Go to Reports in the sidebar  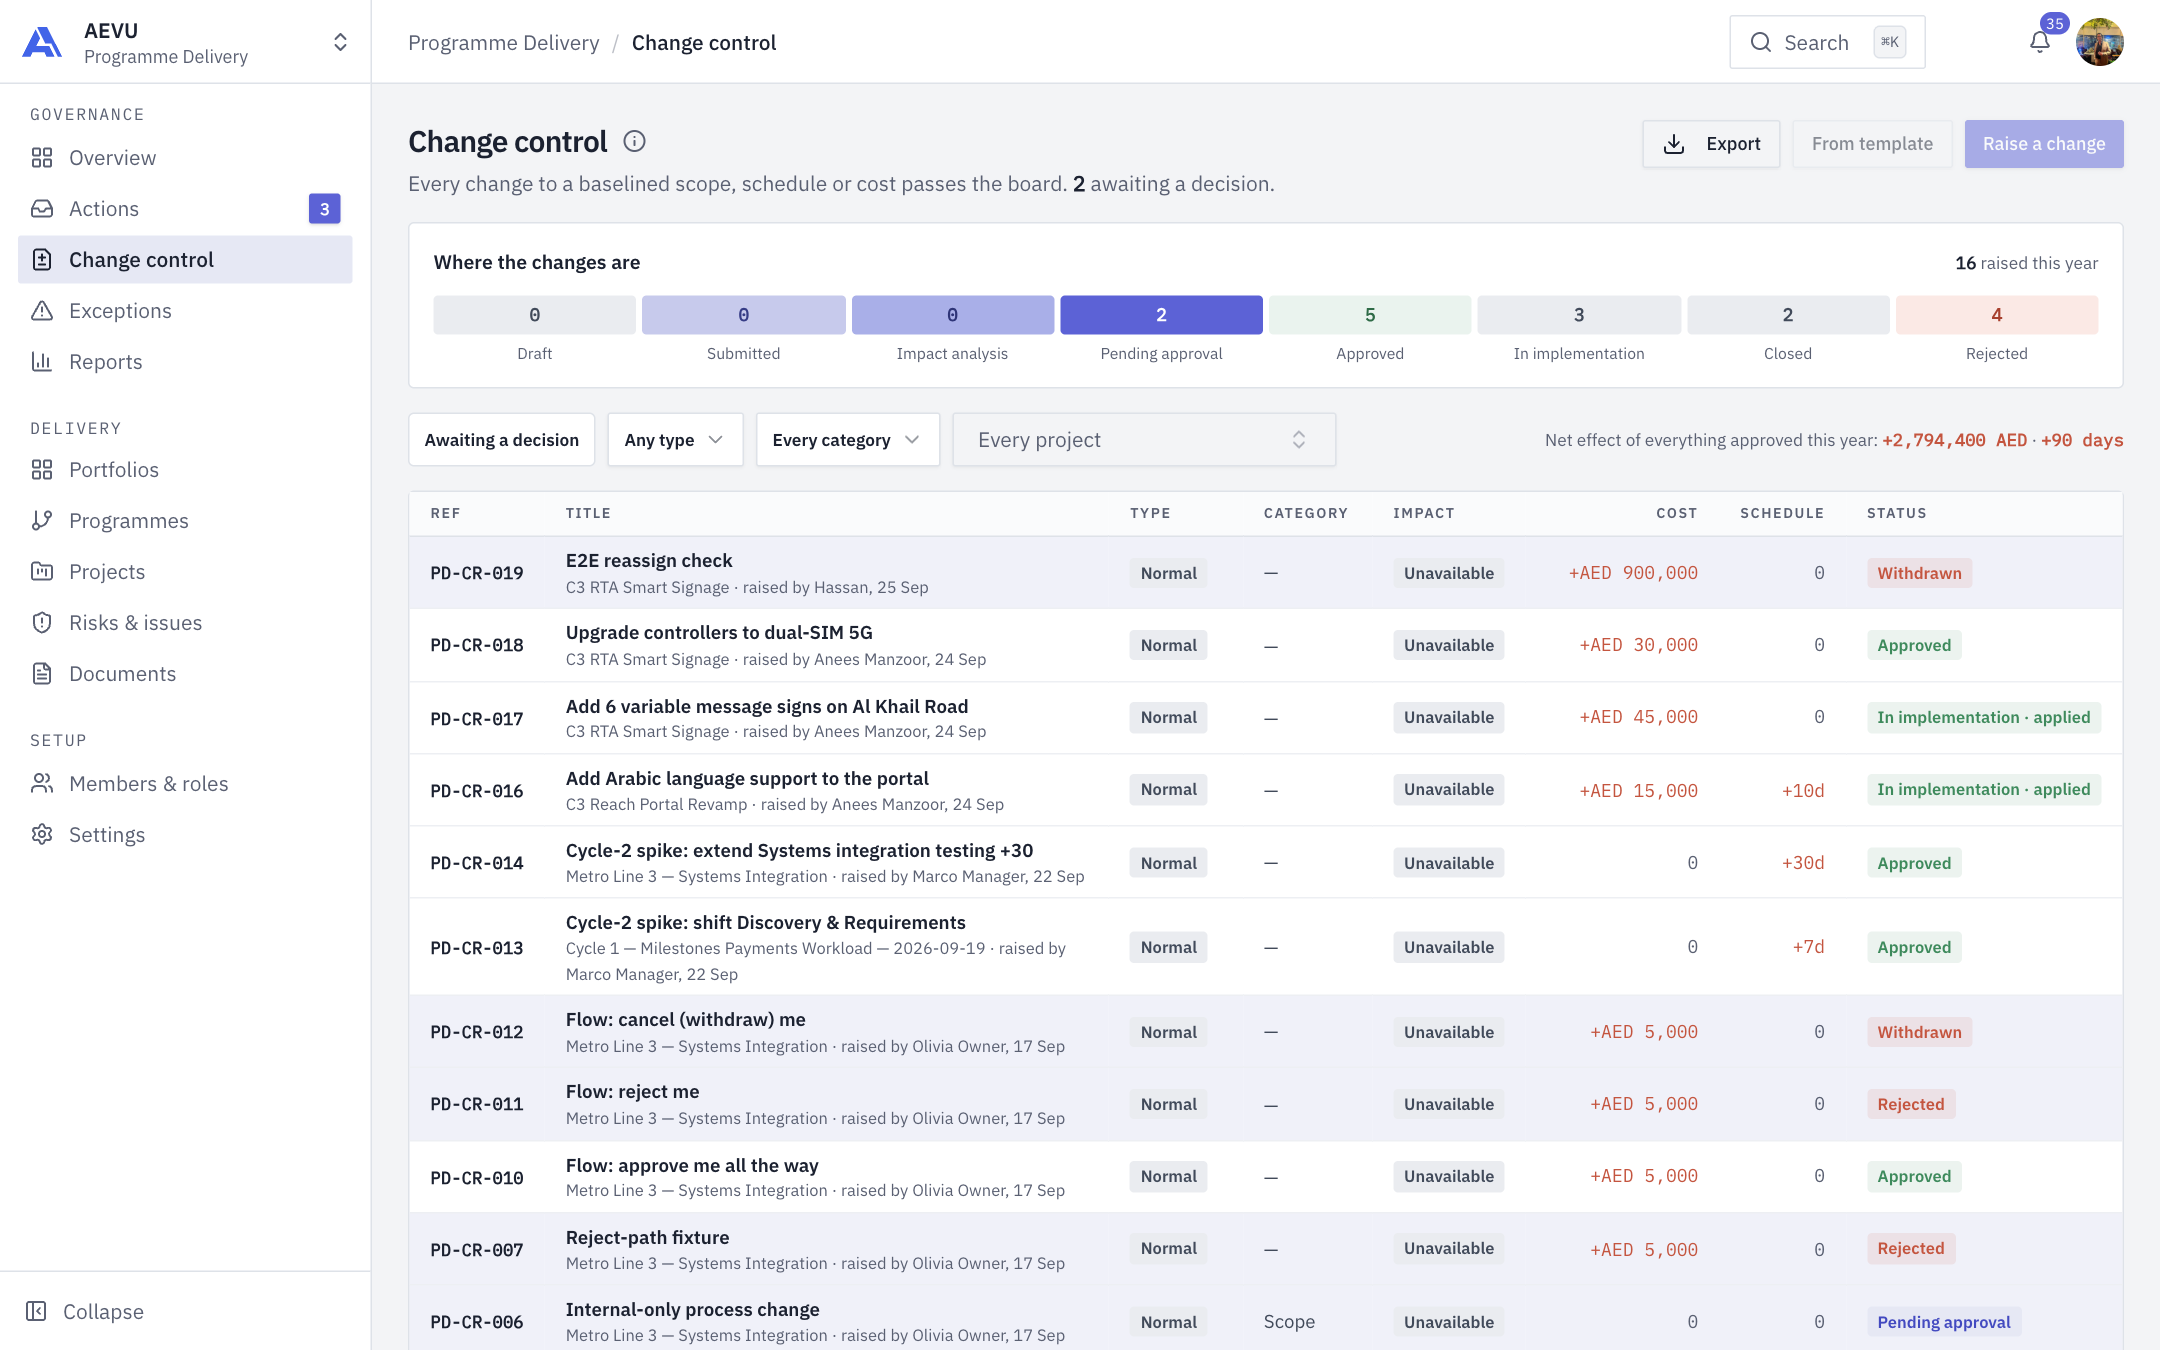[x=185, y=362]
